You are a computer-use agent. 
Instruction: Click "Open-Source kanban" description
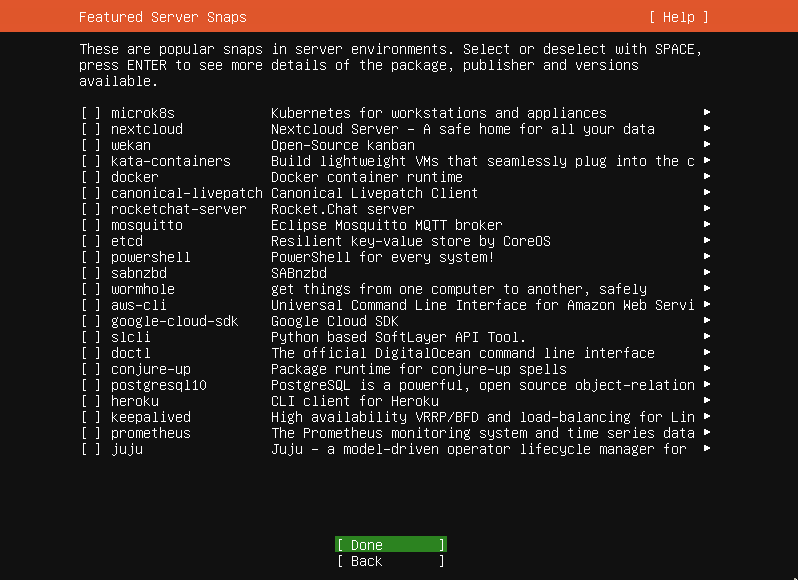point(343,145)
